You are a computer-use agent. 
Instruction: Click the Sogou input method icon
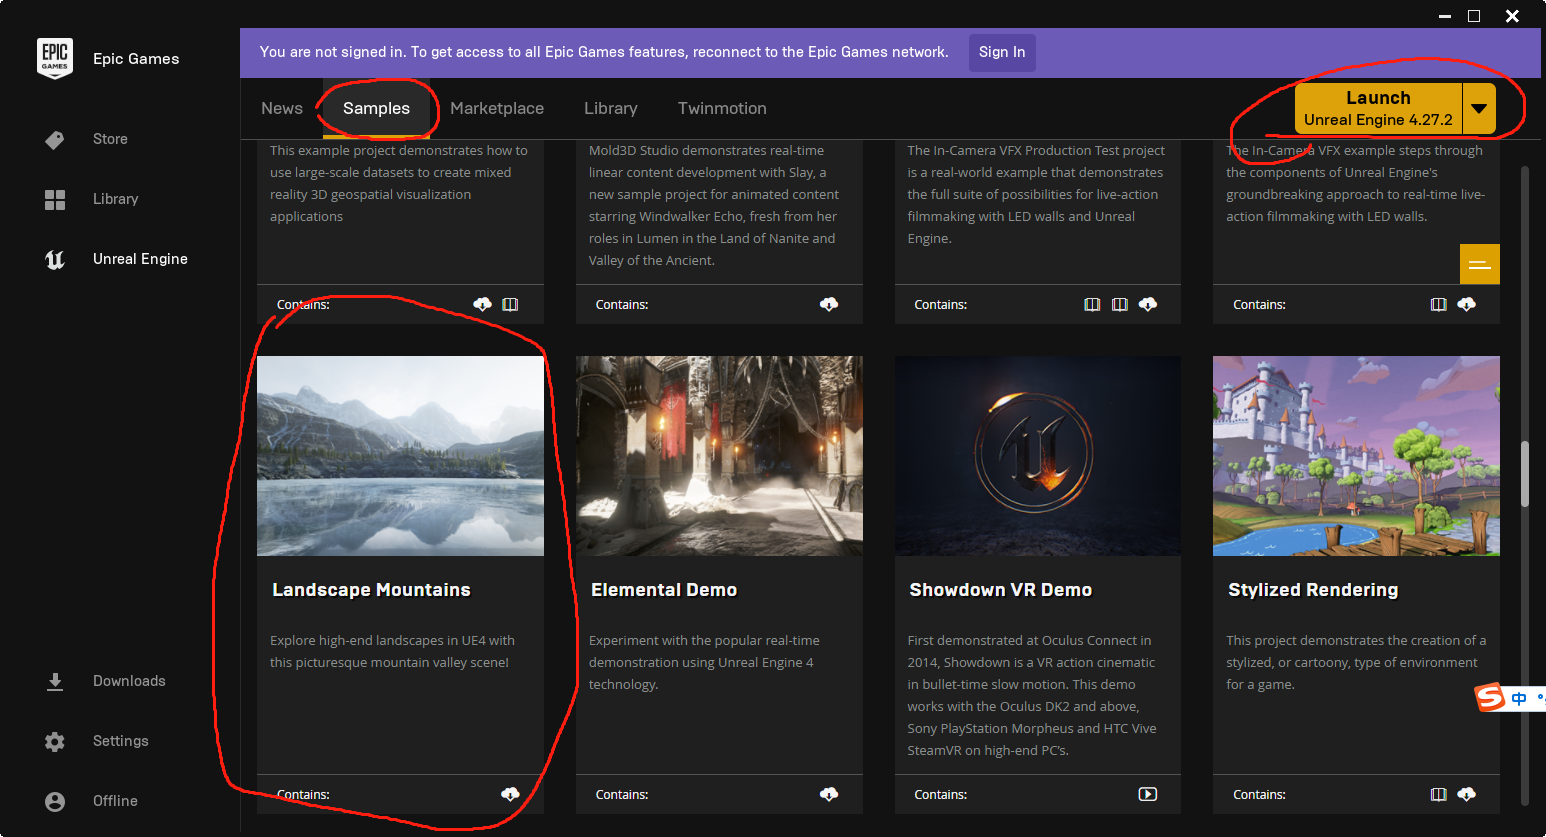(x=1491, y=697)
